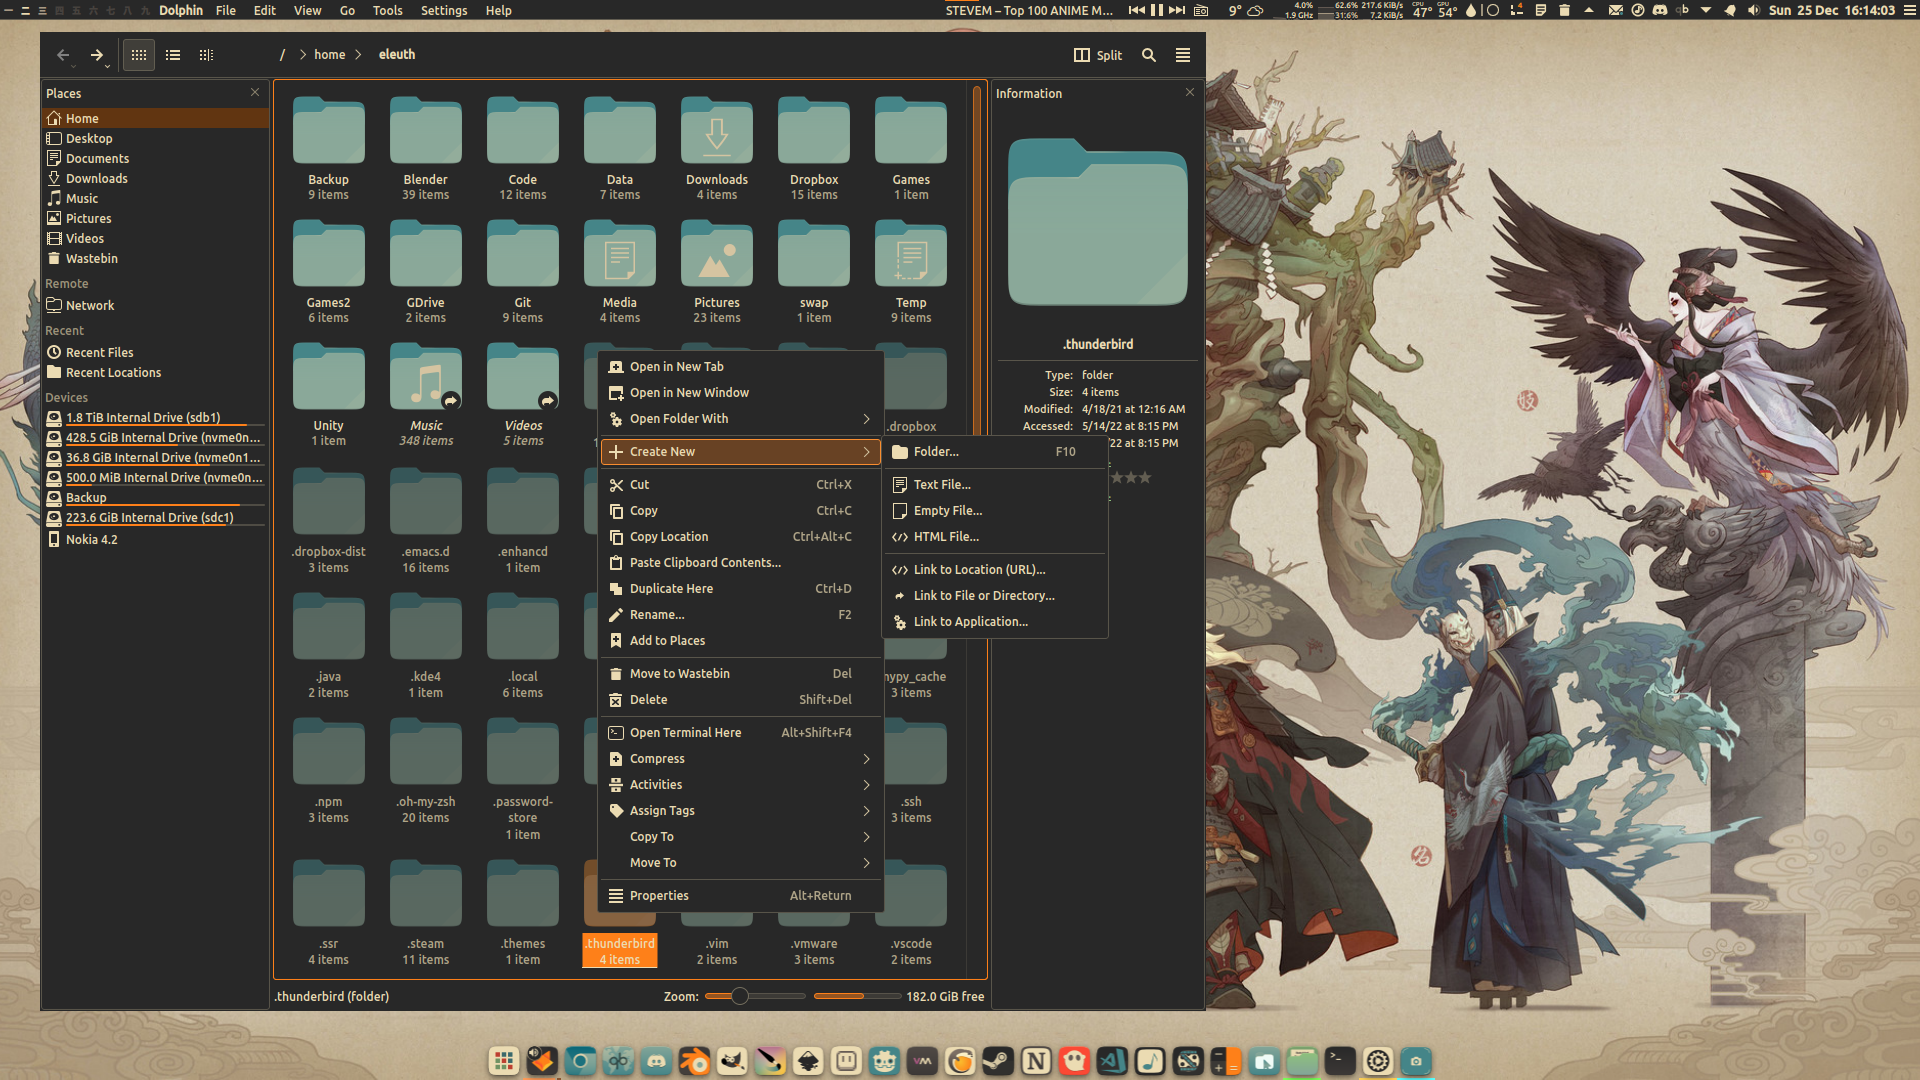1920x1080 pixels.
Task: Create a new Folder... from submenu
Action: coord(995,452)
